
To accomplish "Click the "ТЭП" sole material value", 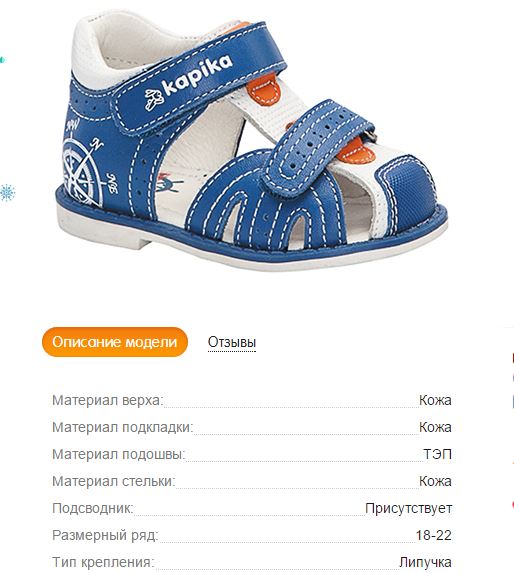I will (x=437, y=454).
